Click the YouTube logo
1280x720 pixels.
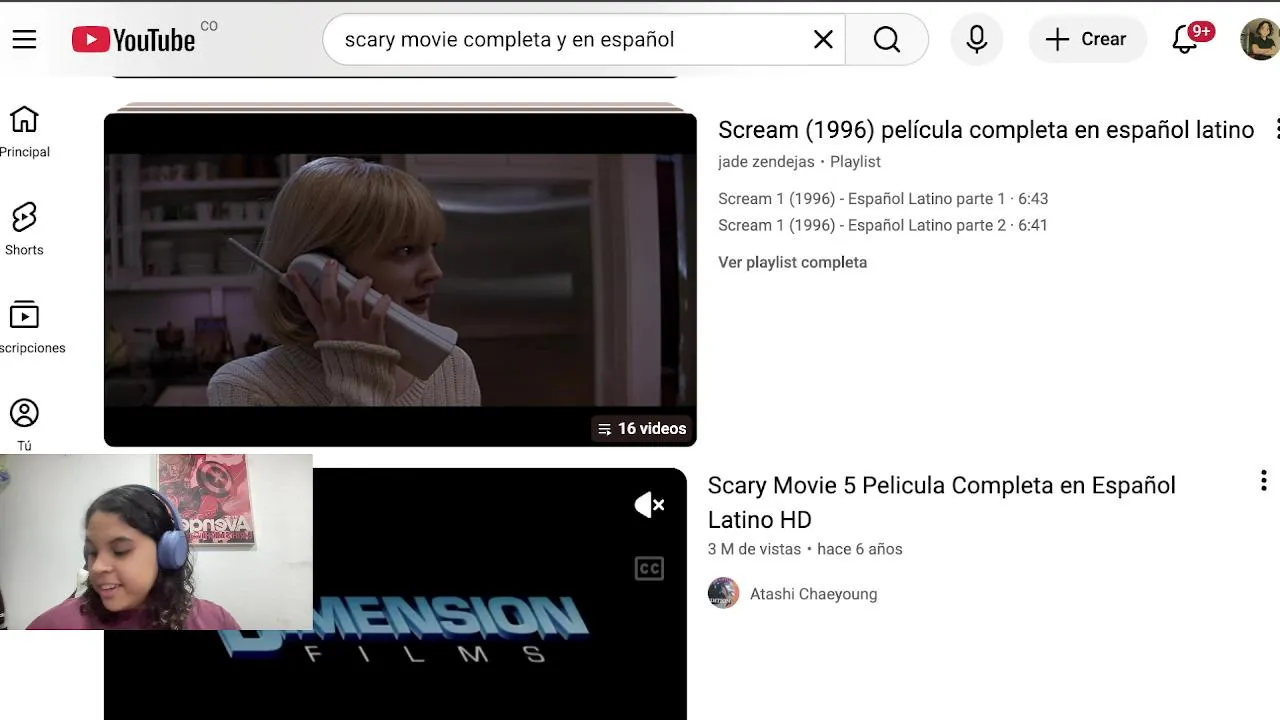tap(134, 40)
